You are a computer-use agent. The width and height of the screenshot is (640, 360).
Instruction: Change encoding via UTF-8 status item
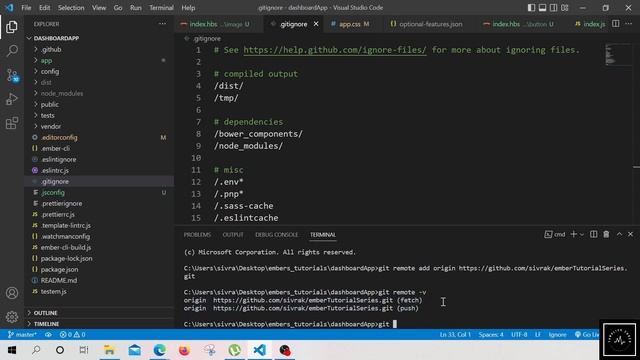coord(519,335)
